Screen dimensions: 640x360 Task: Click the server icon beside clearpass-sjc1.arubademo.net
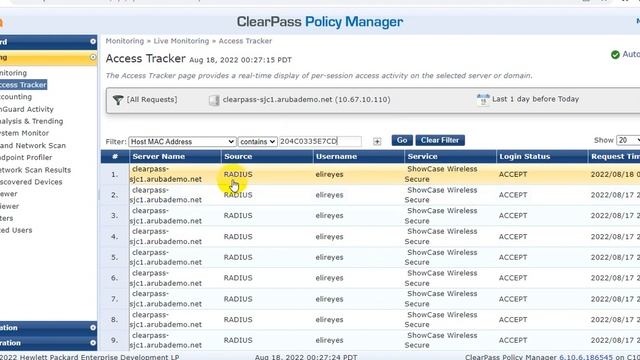click(214, 100)
